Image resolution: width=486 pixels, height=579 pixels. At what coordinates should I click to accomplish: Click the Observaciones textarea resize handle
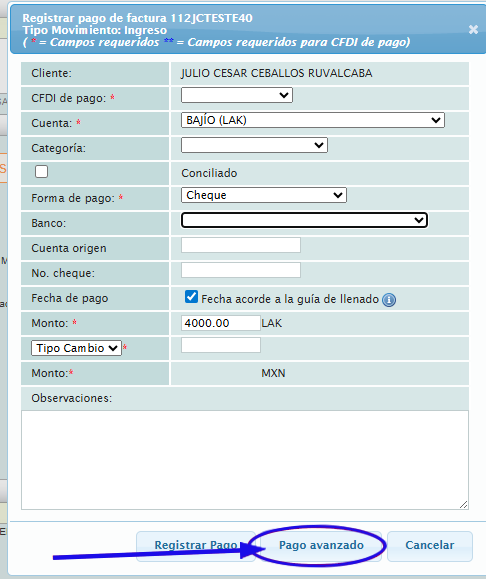pyautogui.click(x=463, y=504)
